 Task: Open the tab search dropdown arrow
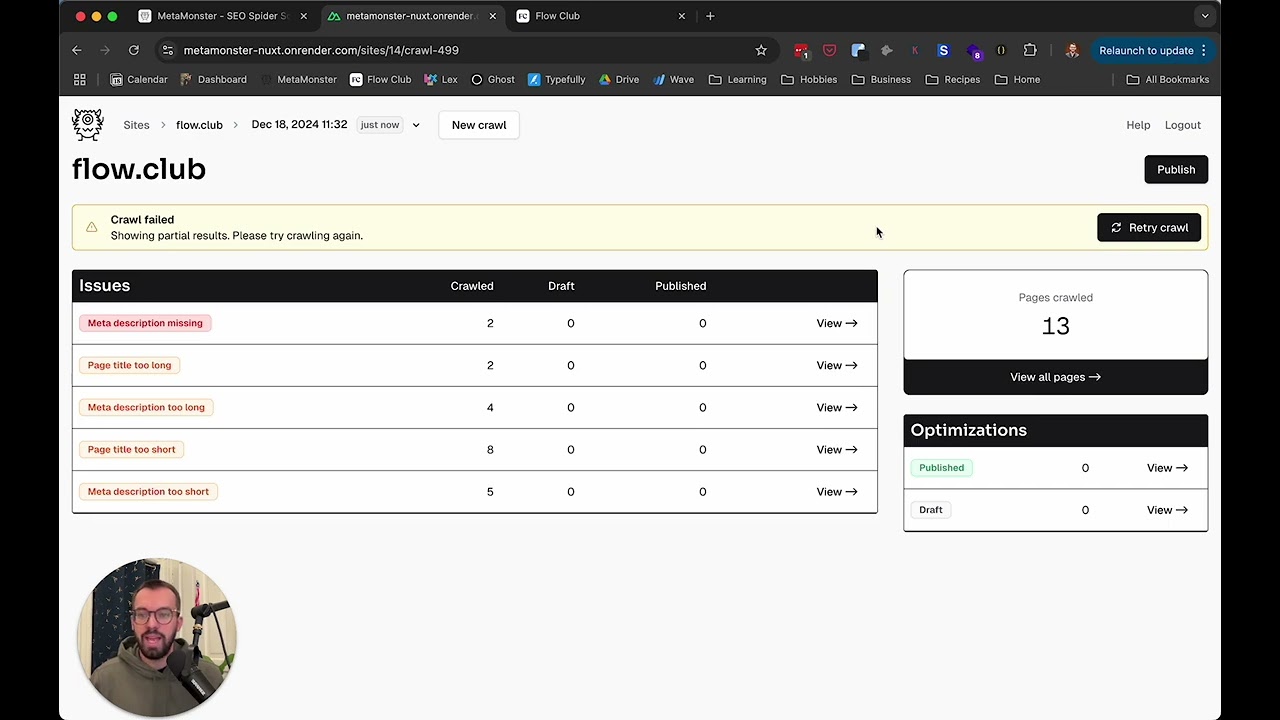coord(1205,16)
